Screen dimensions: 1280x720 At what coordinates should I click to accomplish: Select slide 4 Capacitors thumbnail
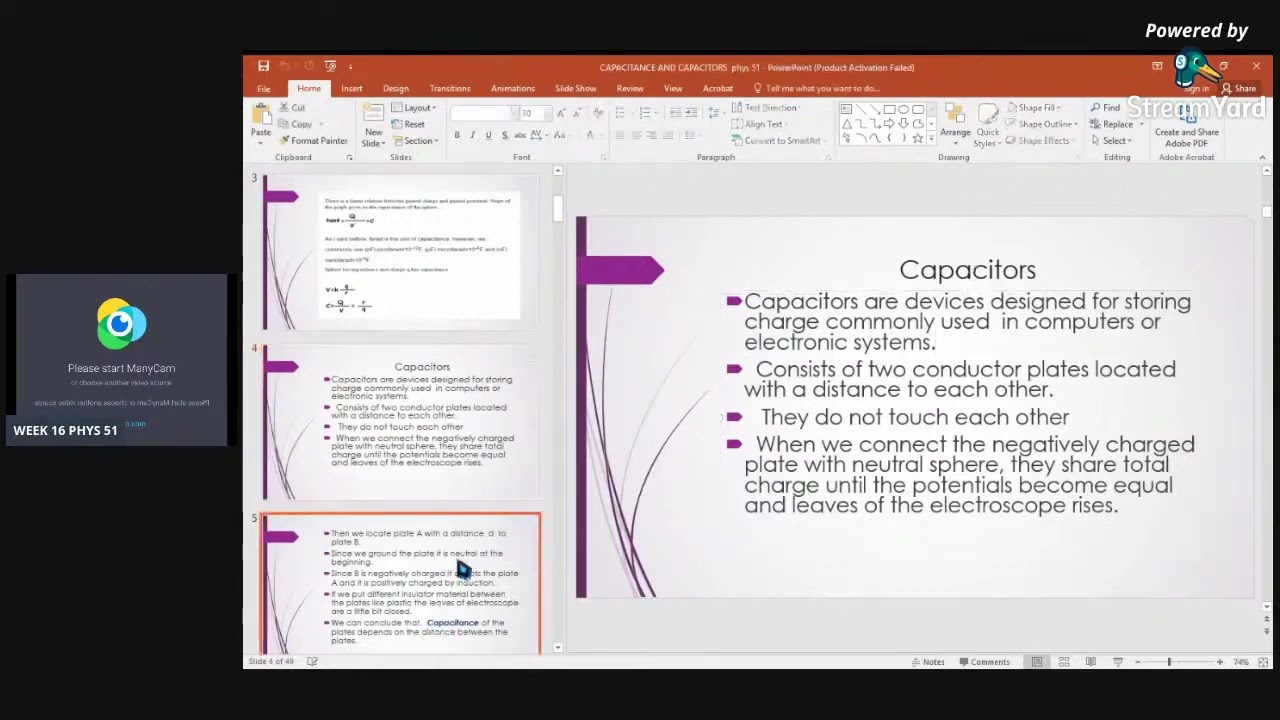400,421
